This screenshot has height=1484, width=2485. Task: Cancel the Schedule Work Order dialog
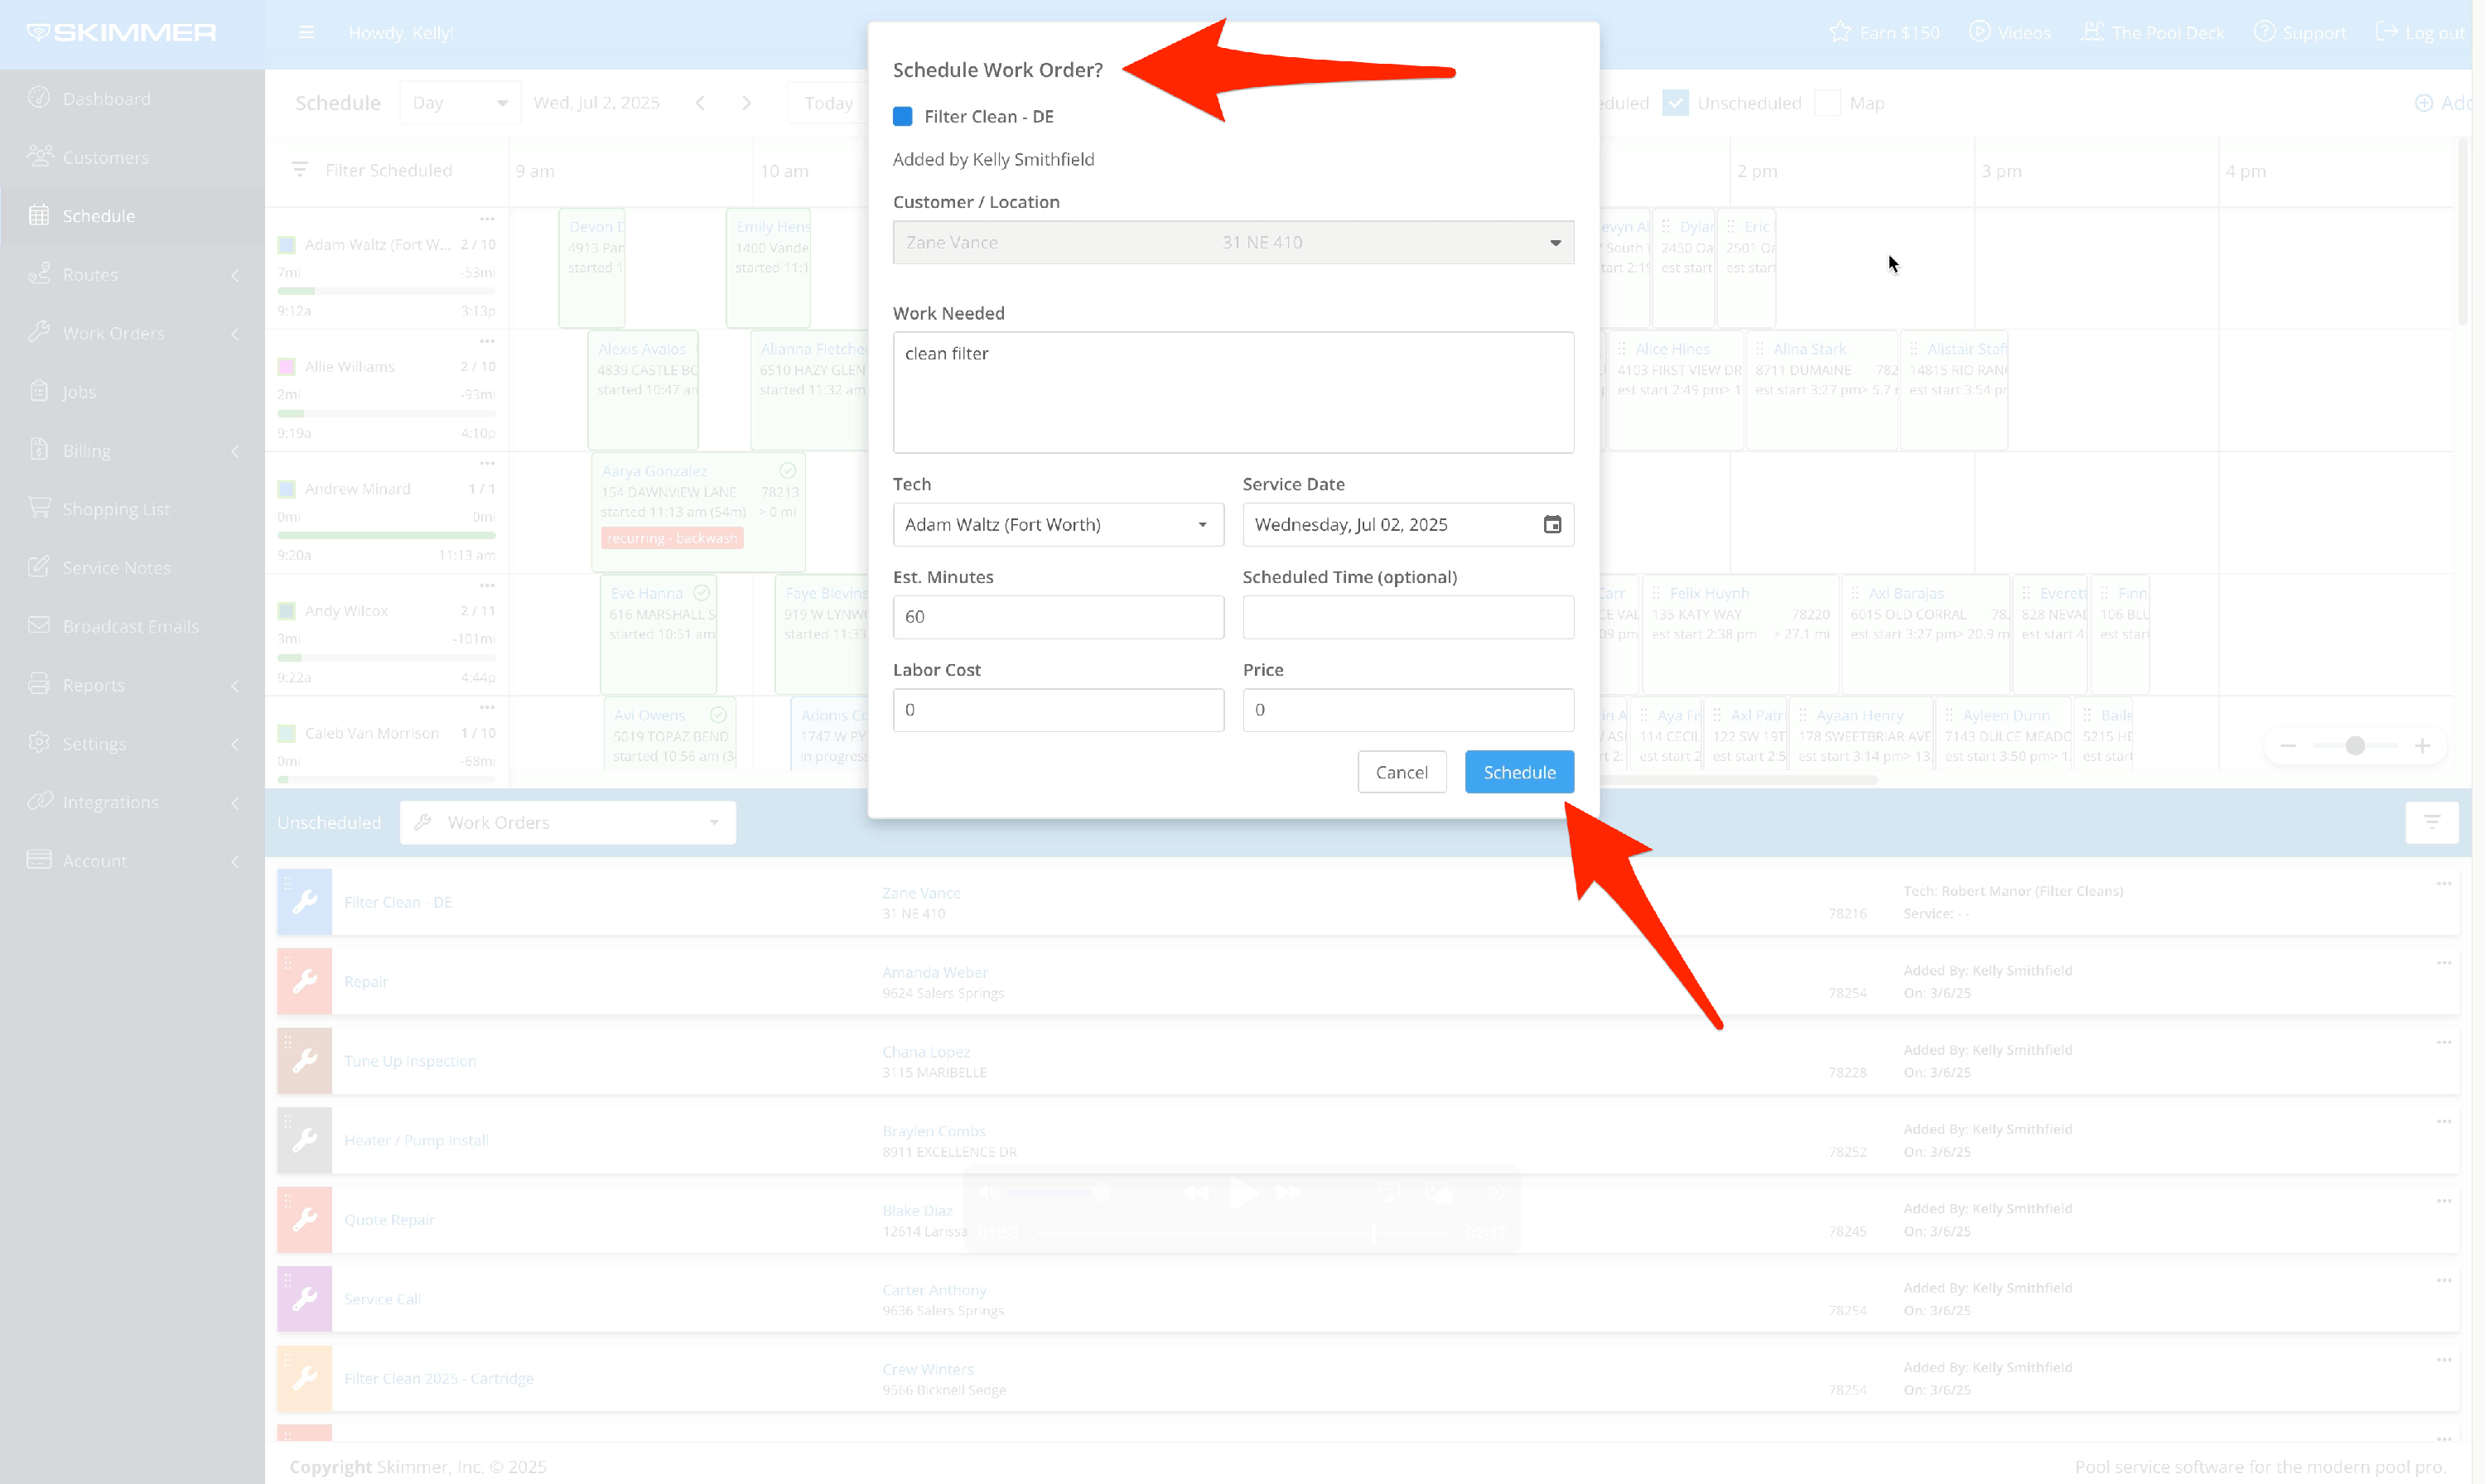pyautogui.click(x=1401, y=772)
